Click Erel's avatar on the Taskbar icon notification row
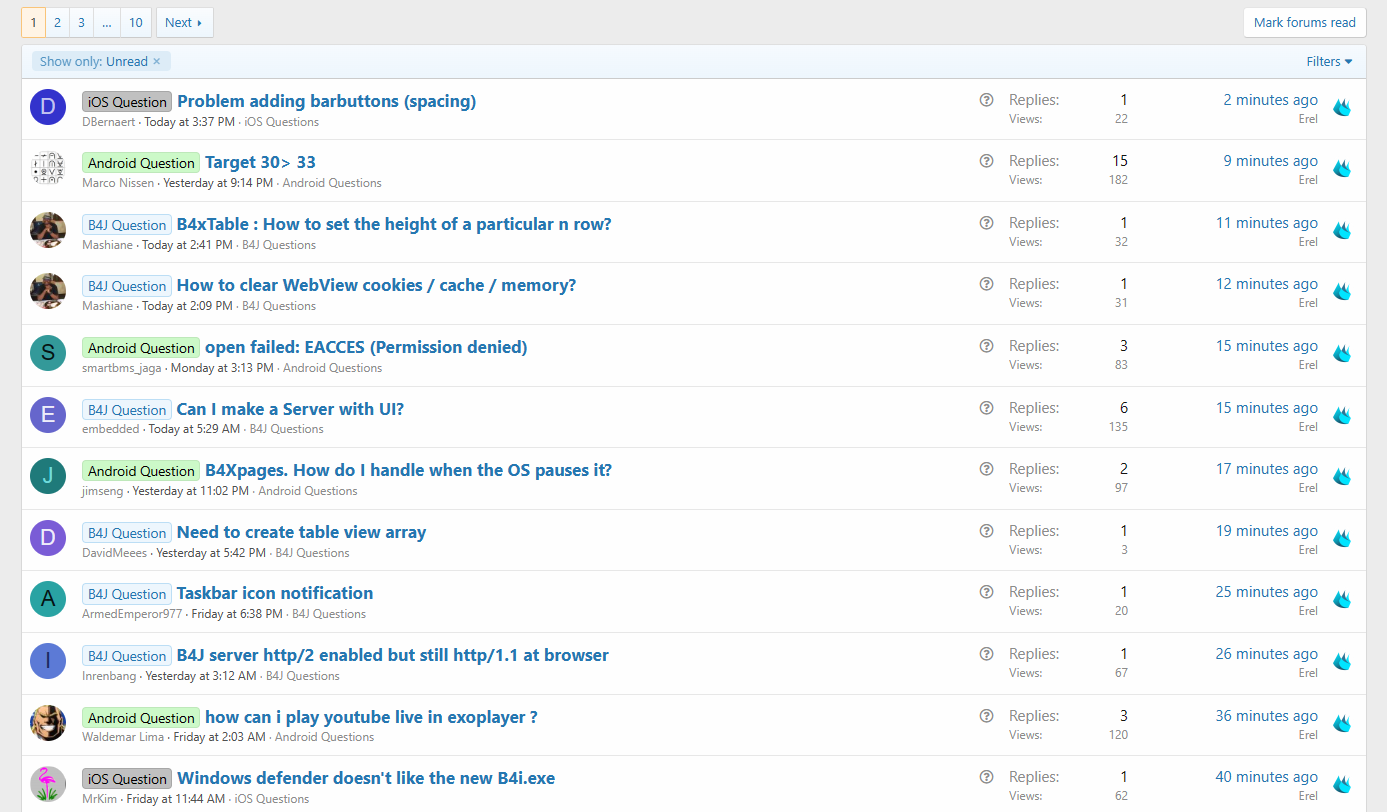The image size is (1387, 812). click(x=1342, y=600)
